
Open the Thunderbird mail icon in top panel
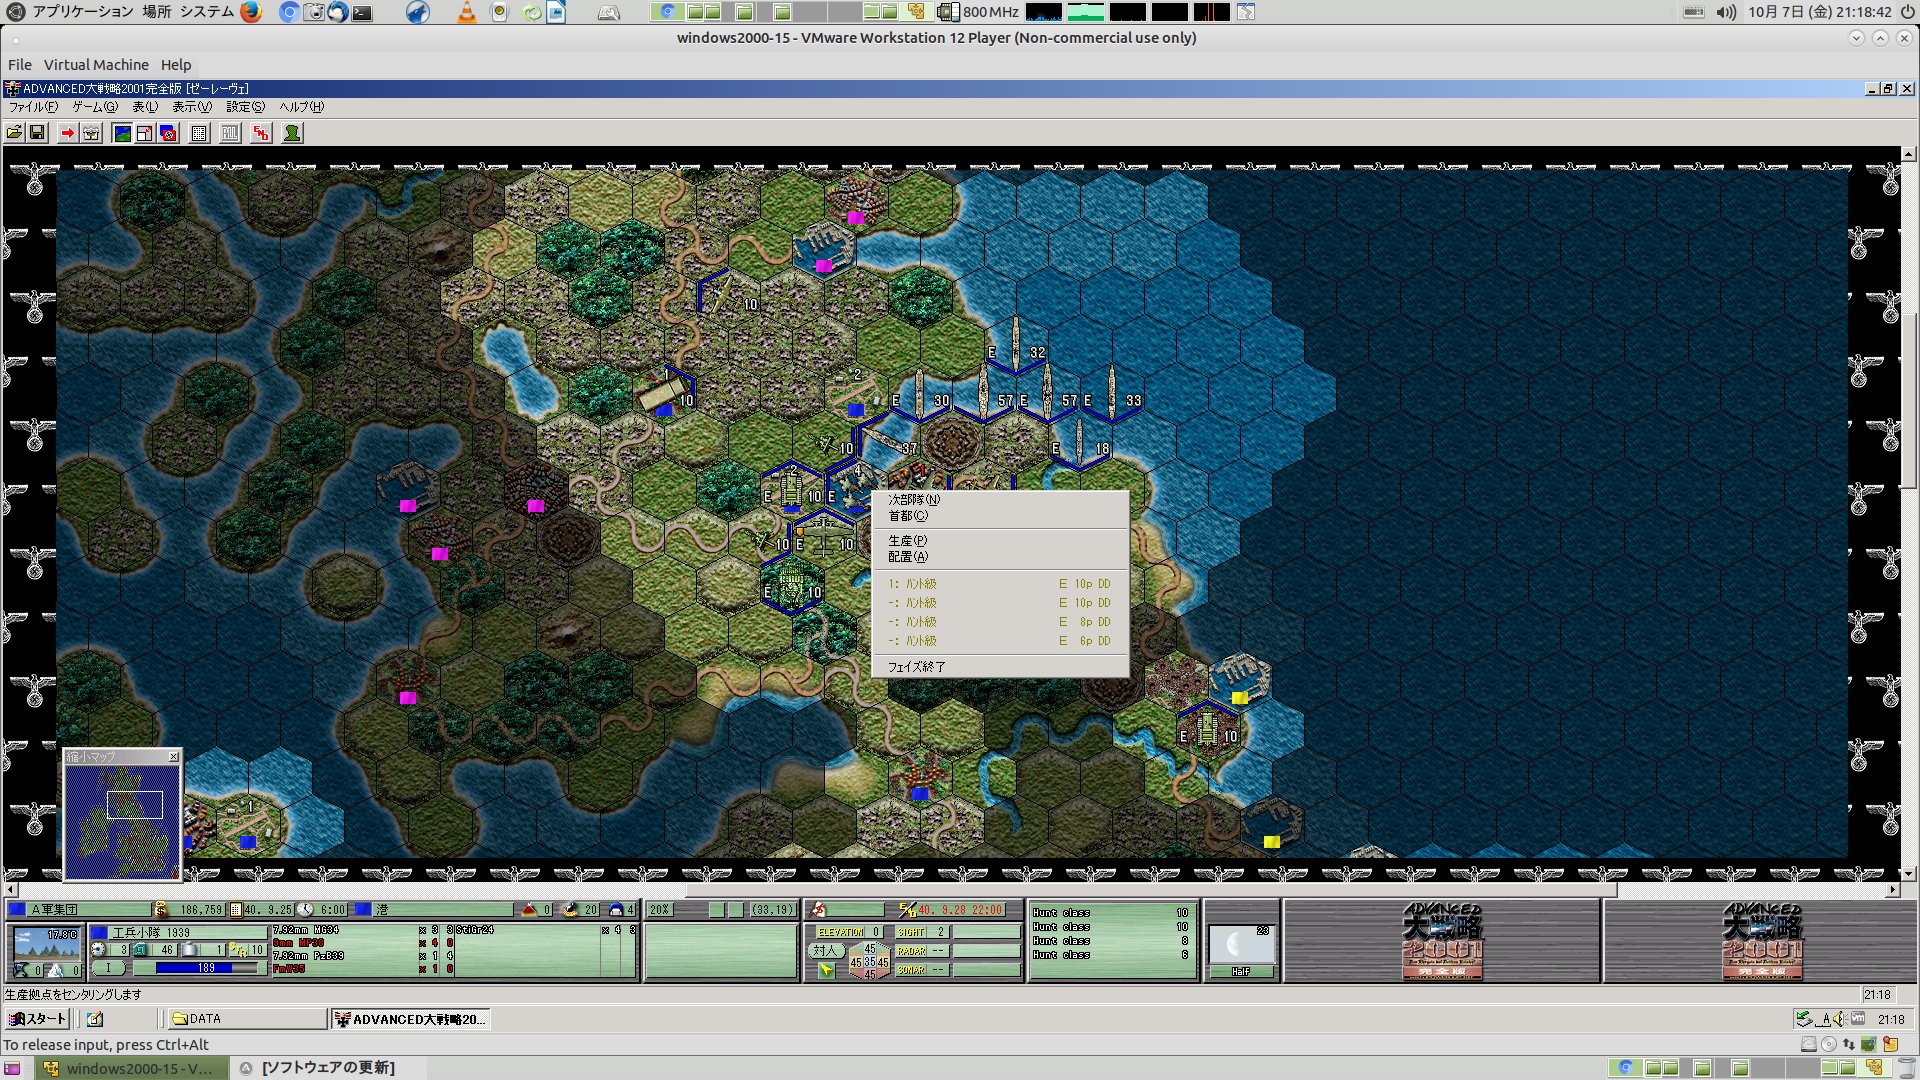[338, 12]
